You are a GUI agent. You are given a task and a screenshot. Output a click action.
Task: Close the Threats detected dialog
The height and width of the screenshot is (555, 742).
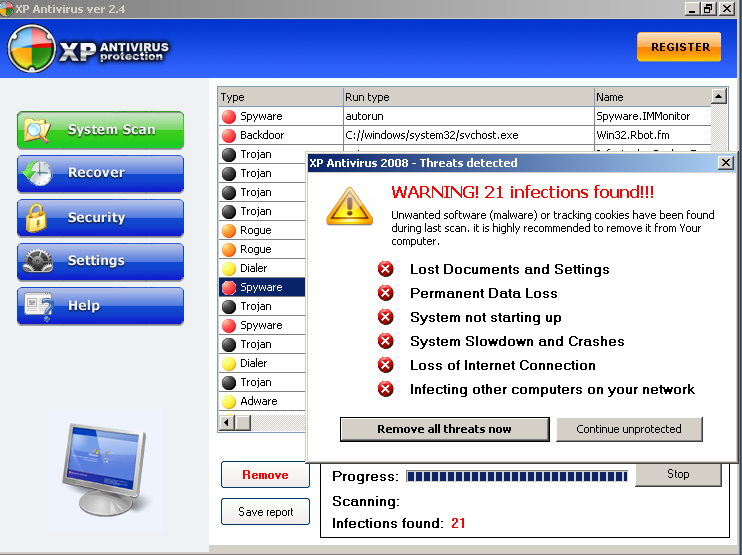click(x=725, y=163)
